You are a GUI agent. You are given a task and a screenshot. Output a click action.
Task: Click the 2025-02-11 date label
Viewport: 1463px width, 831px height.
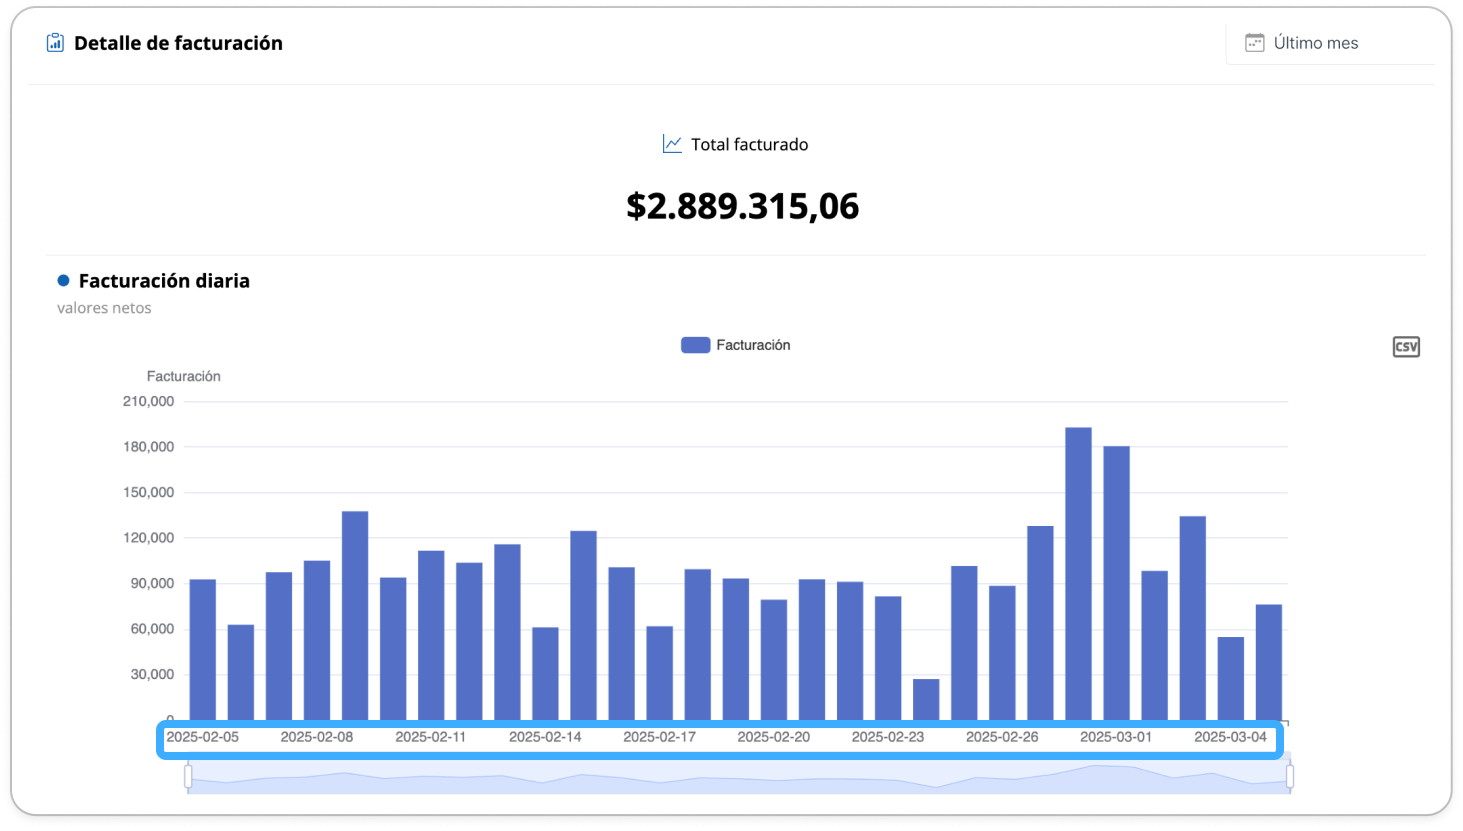coord(431,737)
